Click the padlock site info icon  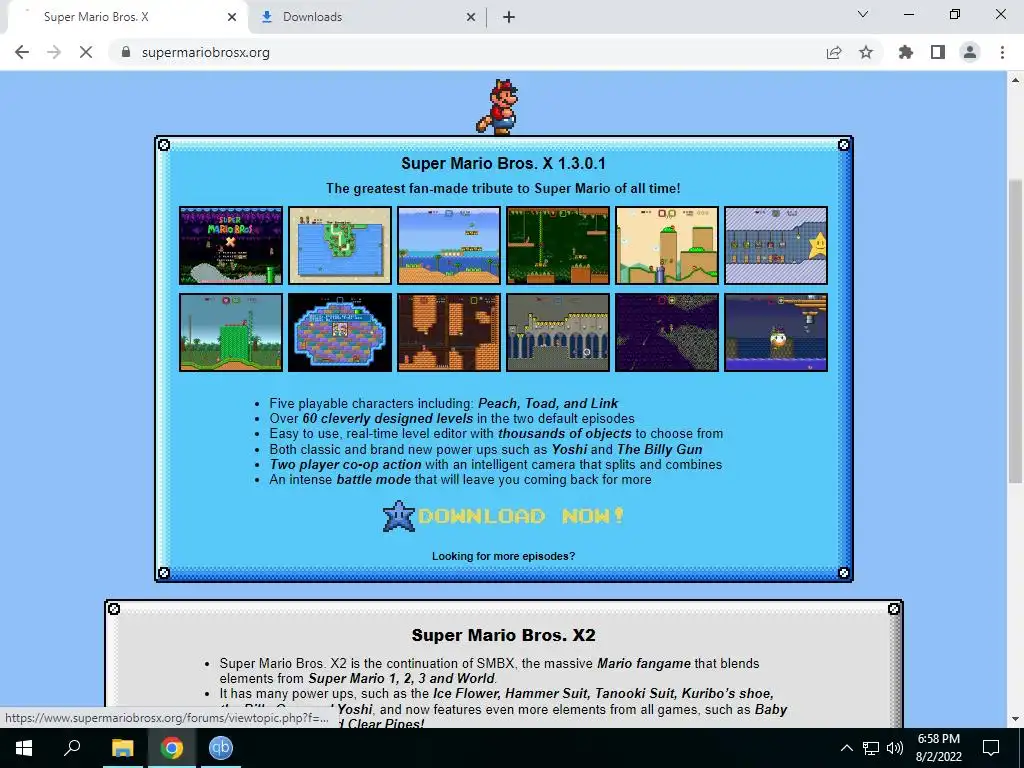pos(126,52)
